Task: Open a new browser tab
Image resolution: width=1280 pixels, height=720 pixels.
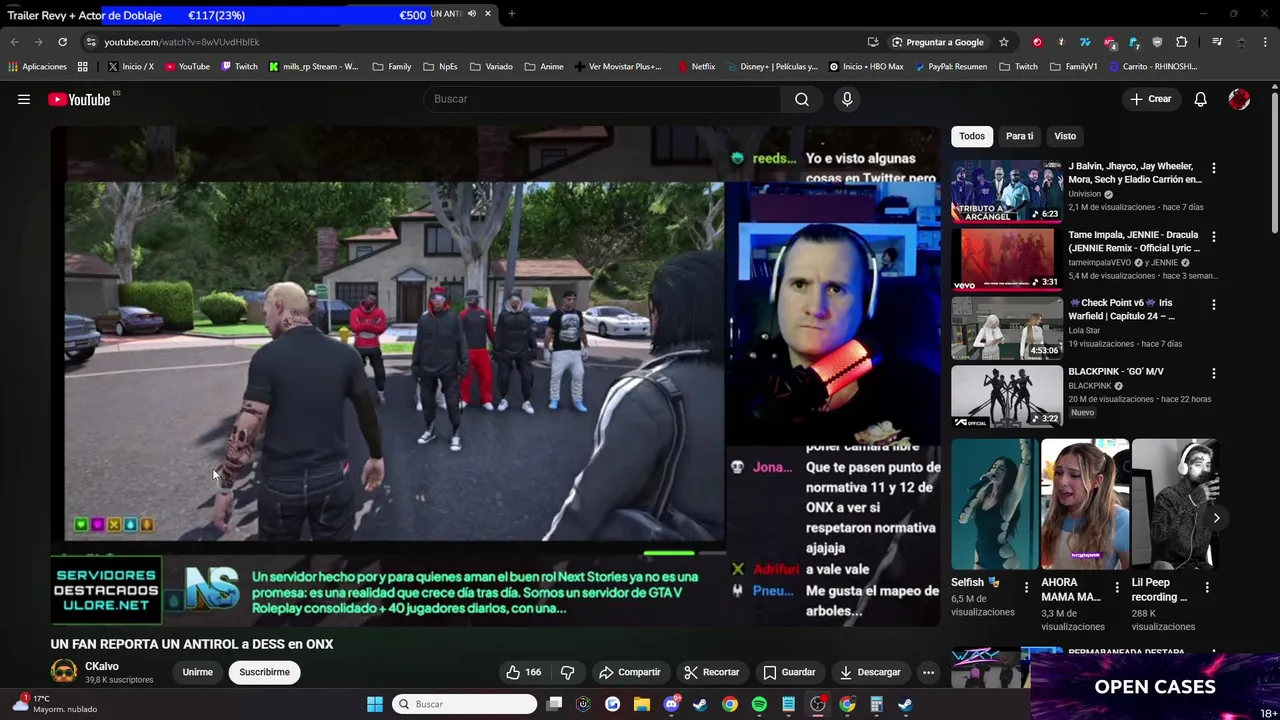Action: pos(511,14)
